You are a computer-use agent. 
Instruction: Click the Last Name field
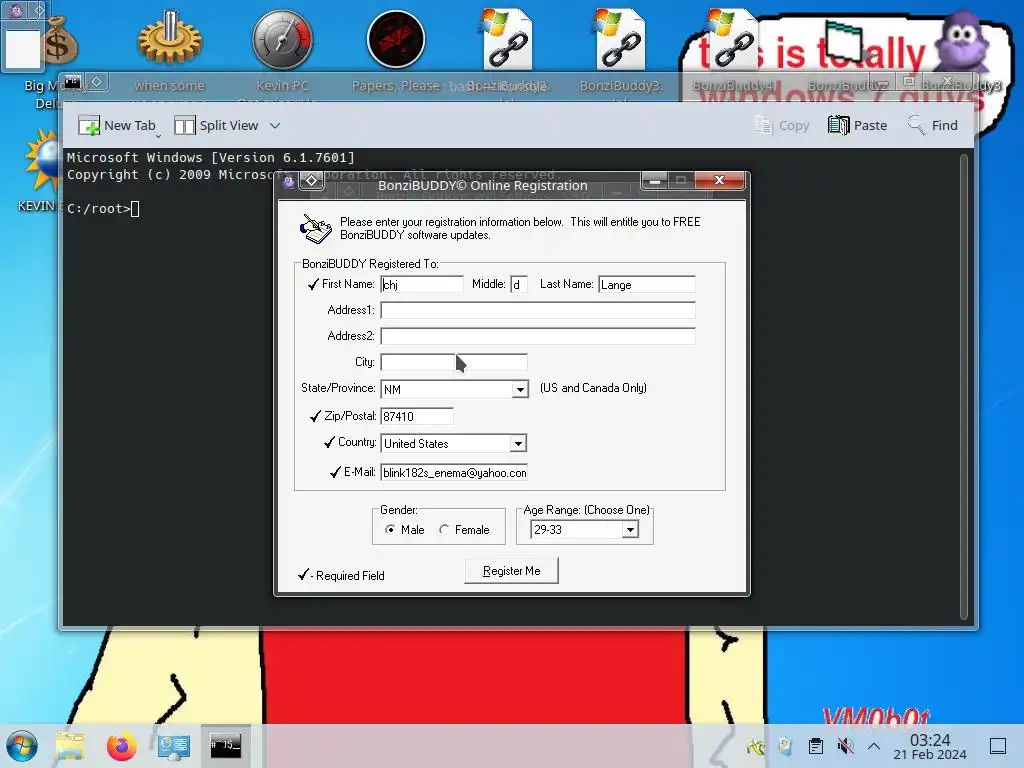click(647, 284)
